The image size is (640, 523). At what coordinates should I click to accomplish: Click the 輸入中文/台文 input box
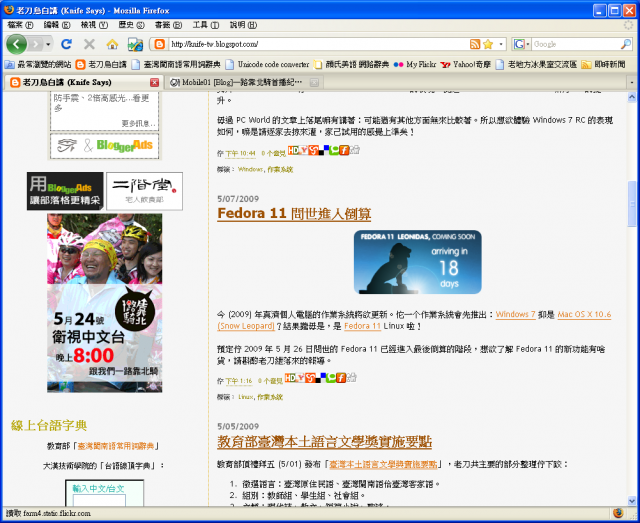(99, 501)
